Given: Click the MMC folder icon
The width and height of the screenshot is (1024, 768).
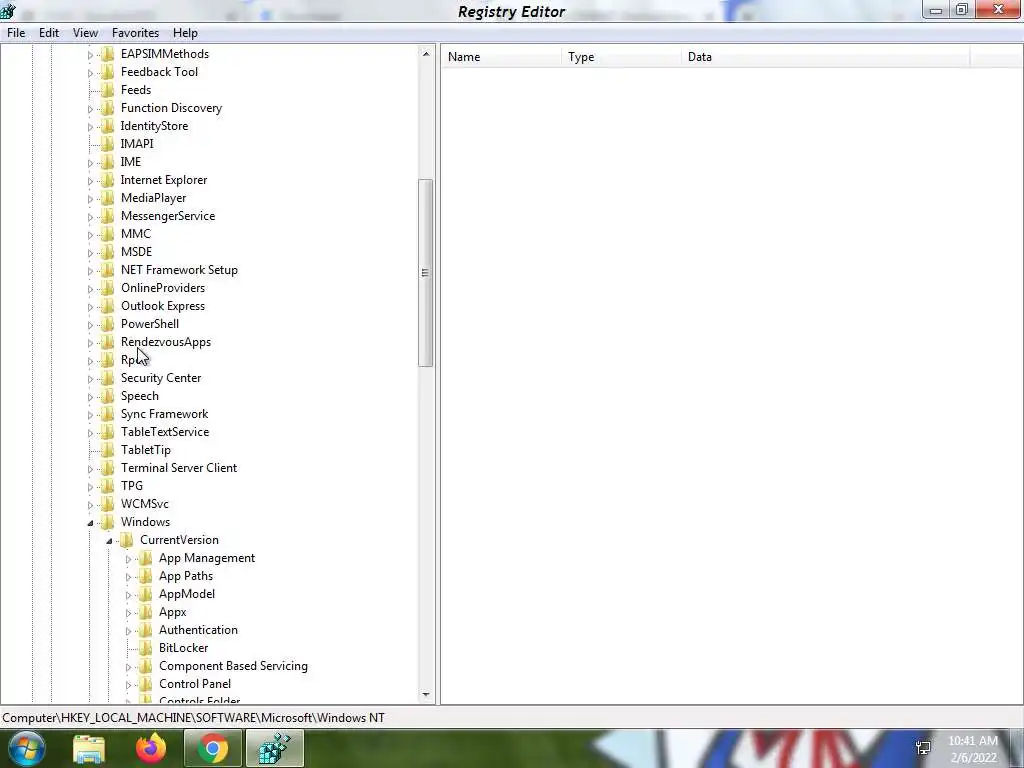Looking at the screenshot, I should tap(108, 234).
